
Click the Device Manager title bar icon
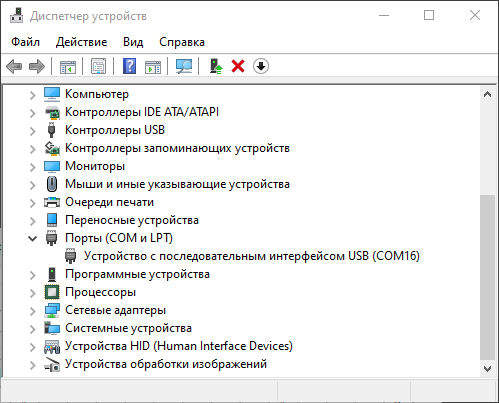coord(16,15)
